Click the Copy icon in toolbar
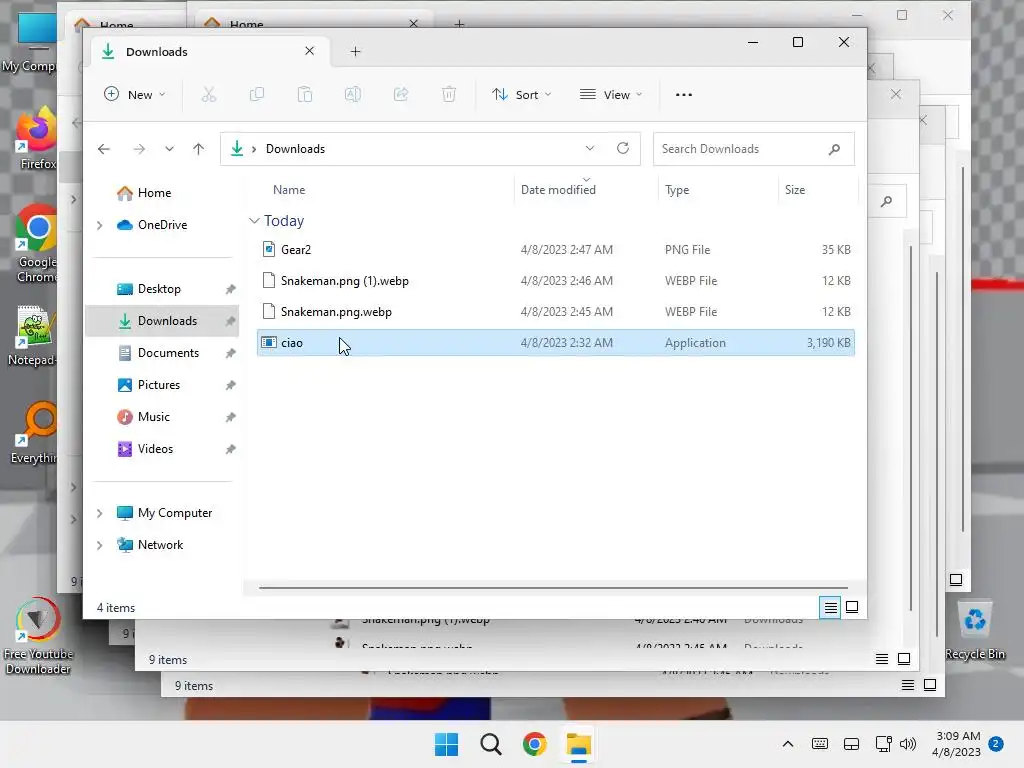 coord(257,95)
